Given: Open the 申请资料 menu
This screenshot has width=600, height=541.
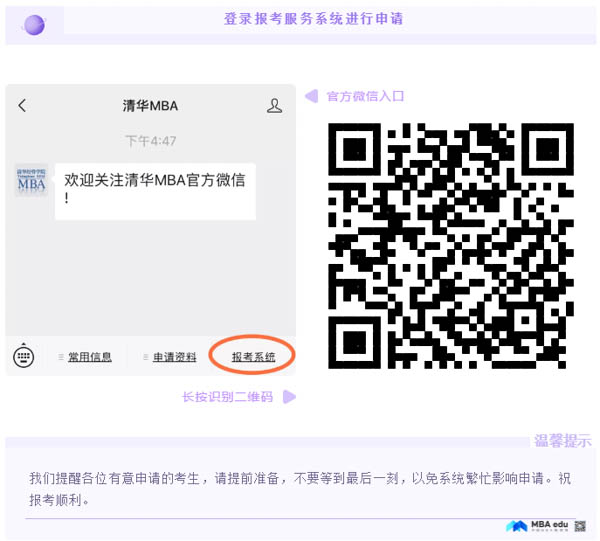Looking at the screenshot, I should point(174,357).
